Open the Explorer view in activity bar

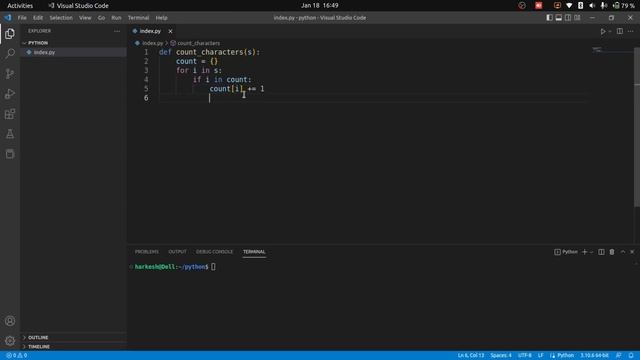(10, 33)
